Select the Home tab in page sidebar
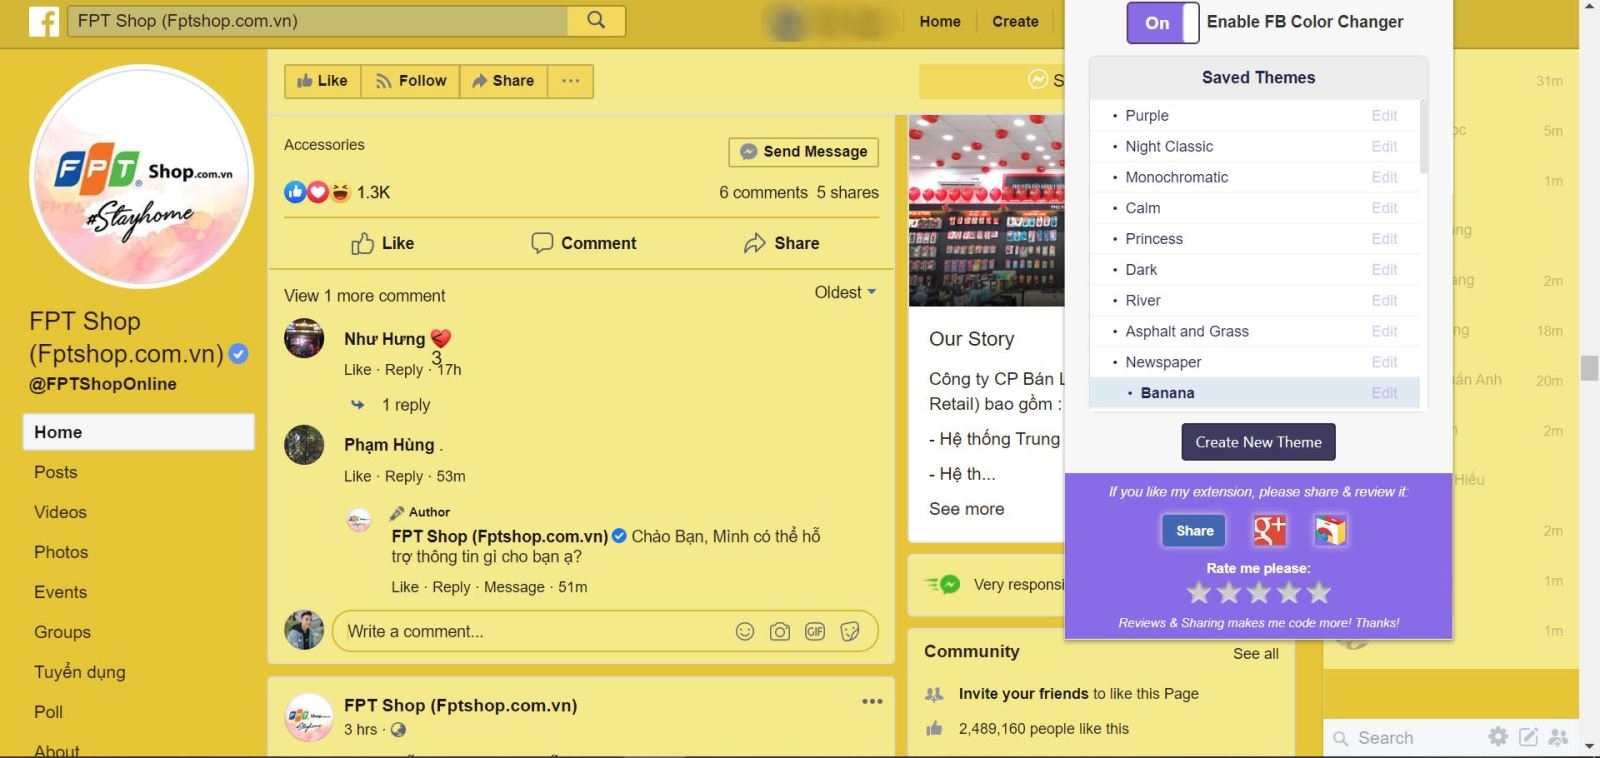 pyautogui.click(x=138, y=432)
